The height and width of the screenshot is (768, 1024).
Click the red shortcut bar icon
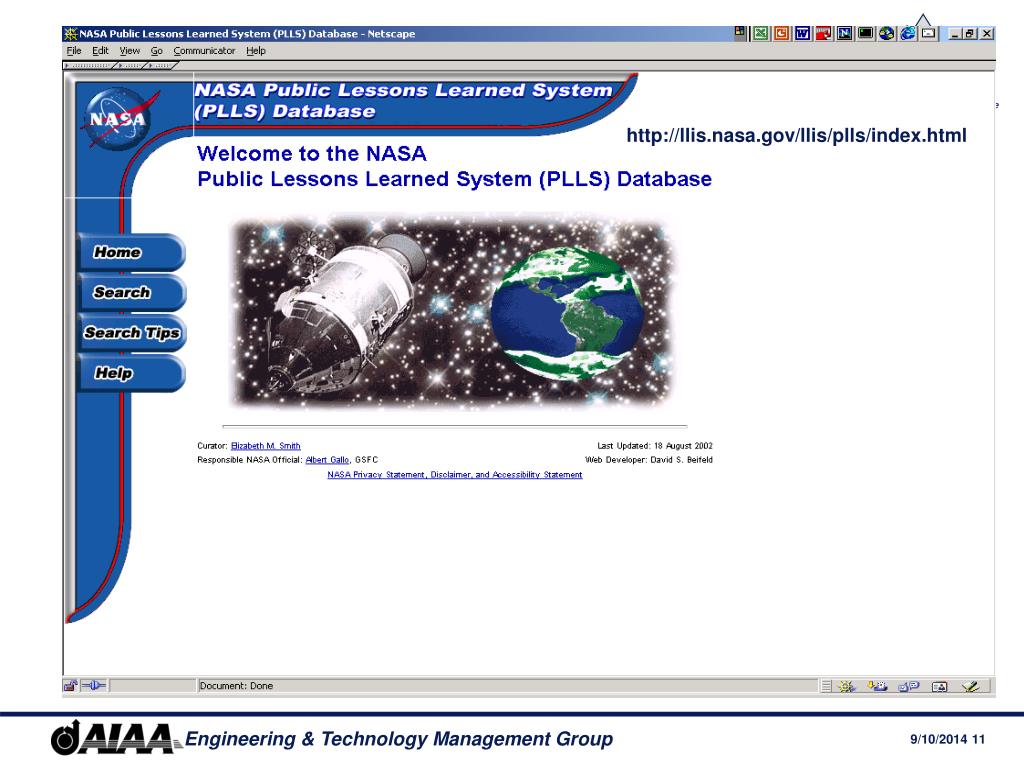(x=824, y=33)
